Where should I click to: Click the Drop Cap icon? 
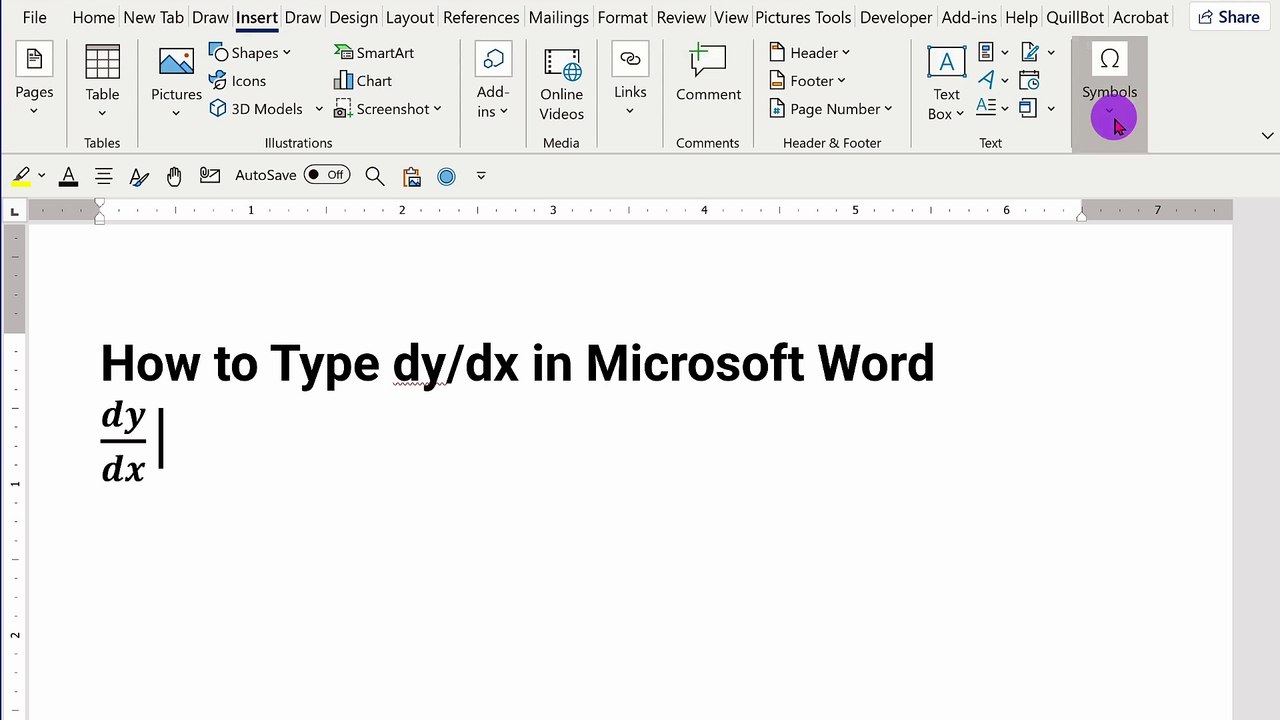pos(986,107)
